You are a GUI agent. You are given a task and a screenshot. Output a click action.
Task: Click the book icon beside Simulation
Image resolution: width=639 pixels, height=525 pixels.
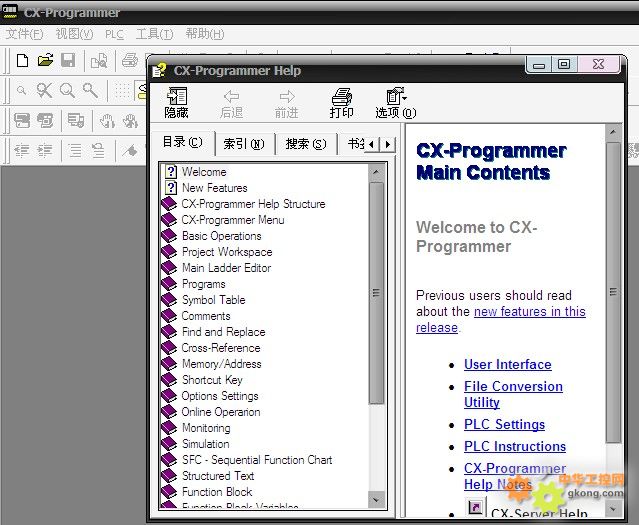(169, 443)
